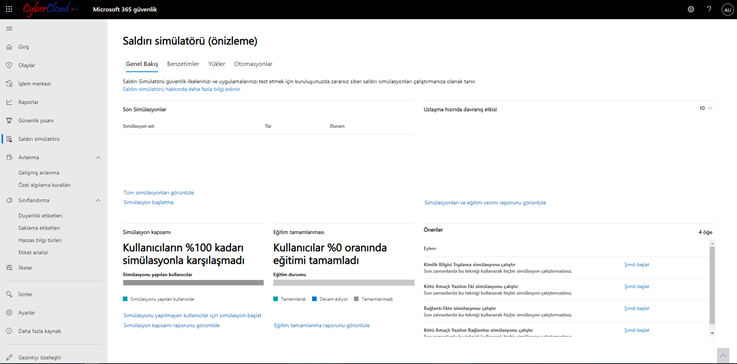This screenshot has height=364, width=737.
Task: Open help question mark icon
Action: (x=709, y=9)
